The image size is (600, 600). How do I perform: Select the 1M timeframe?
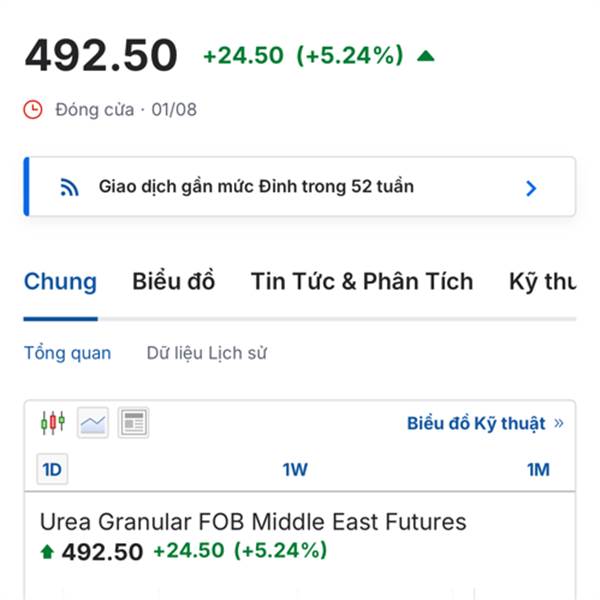coord(538,470)
